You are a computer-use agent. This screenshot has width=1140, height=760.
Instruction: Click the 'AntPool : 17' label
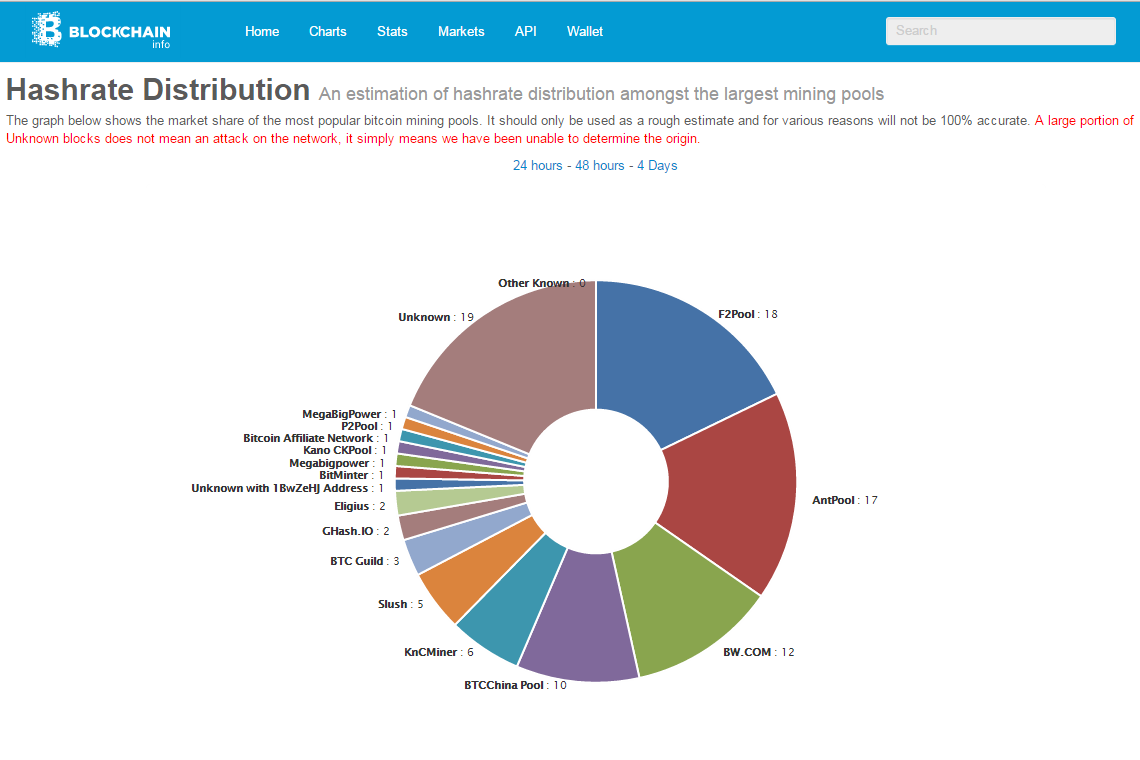[845, 500]
